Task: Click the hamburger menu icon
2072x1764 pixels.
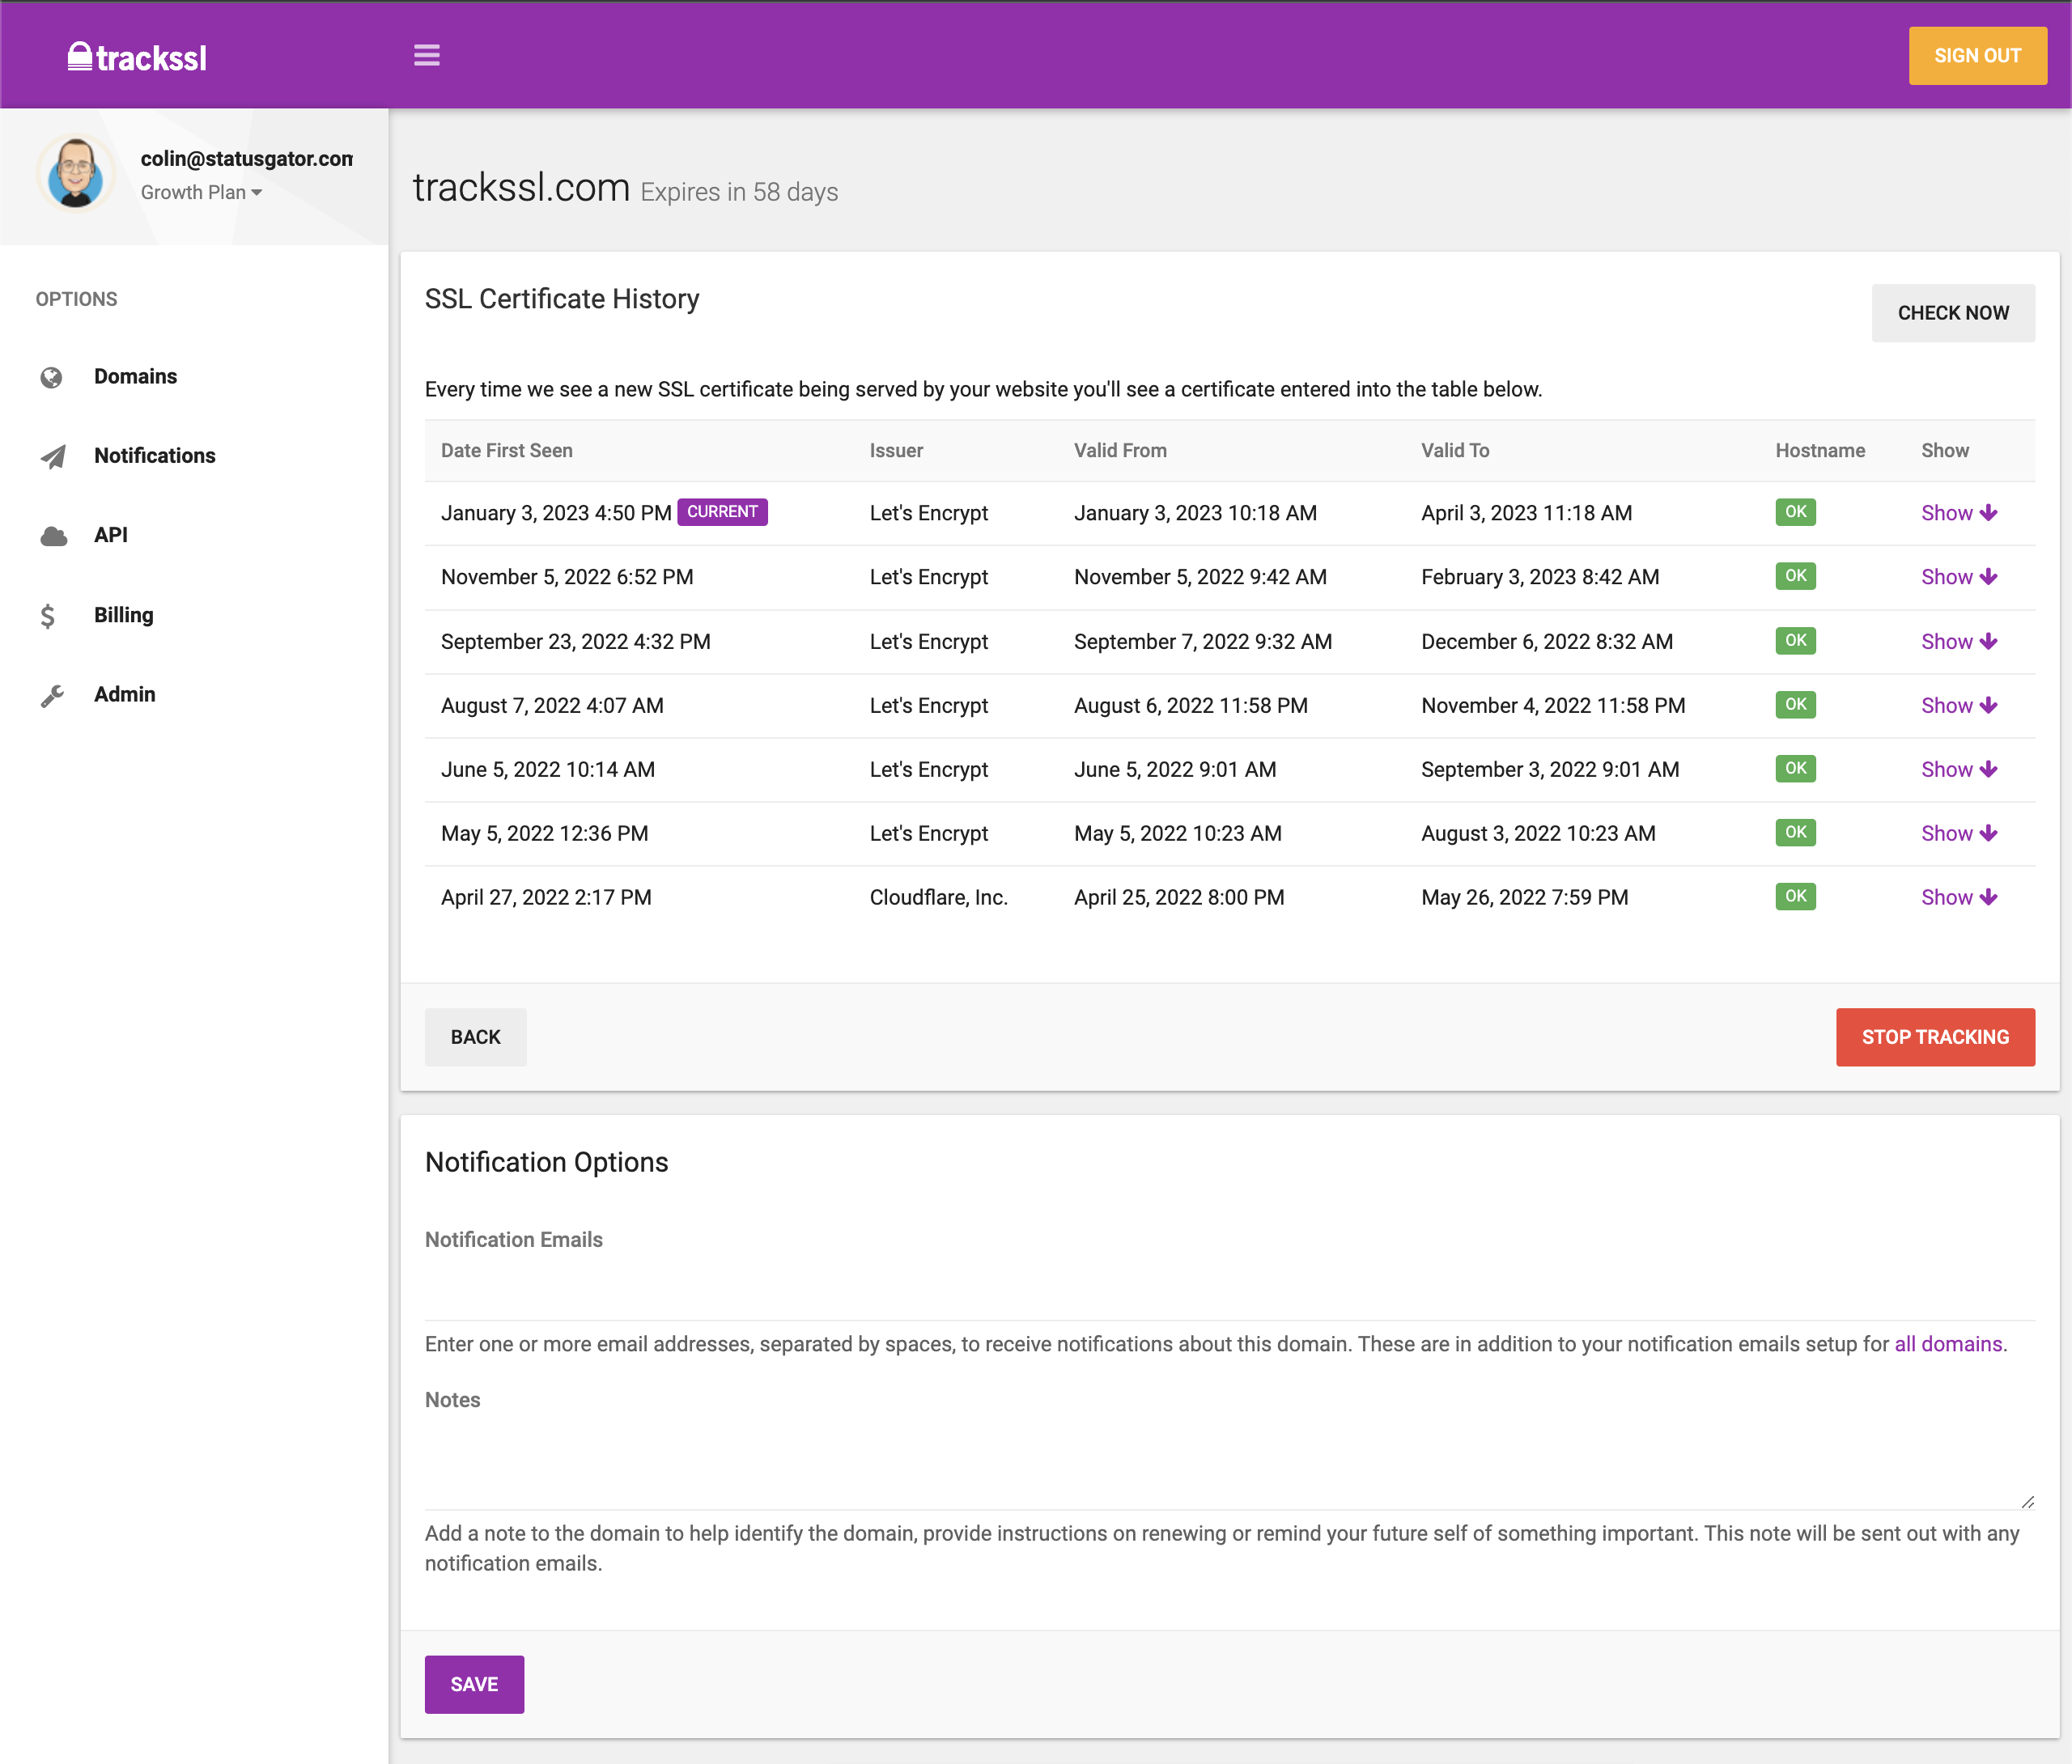Action: (427, 56)
